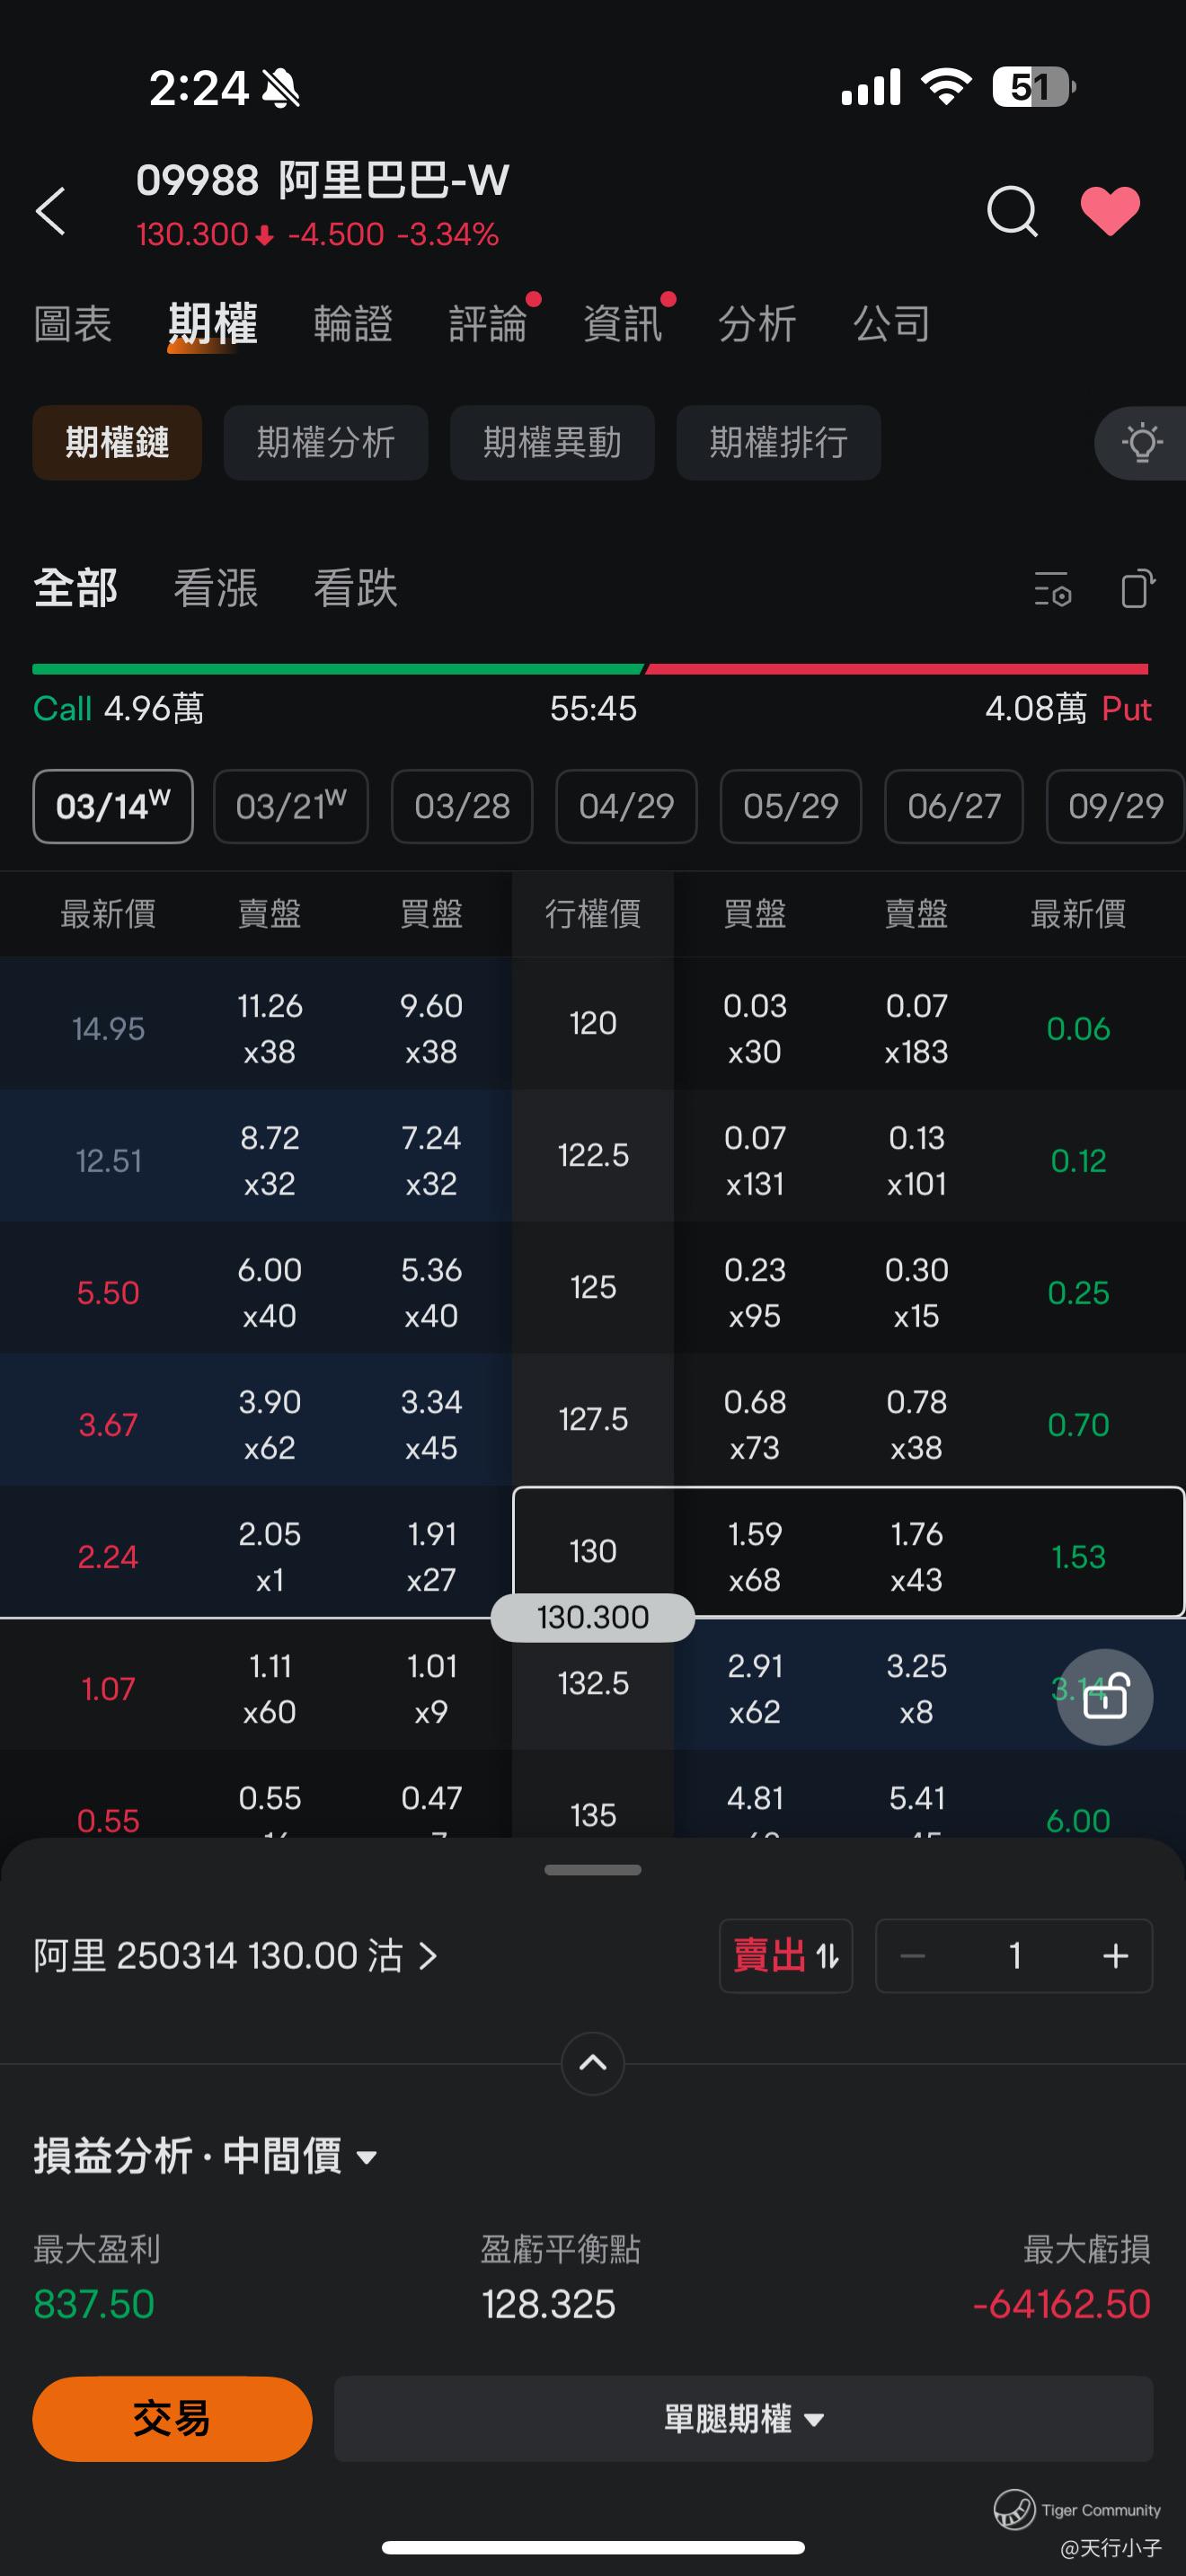The height and width of the screenshot is (2576, 1186).
Task: Switch to the 輪證 tab
Action: click(x=352, y=324)
